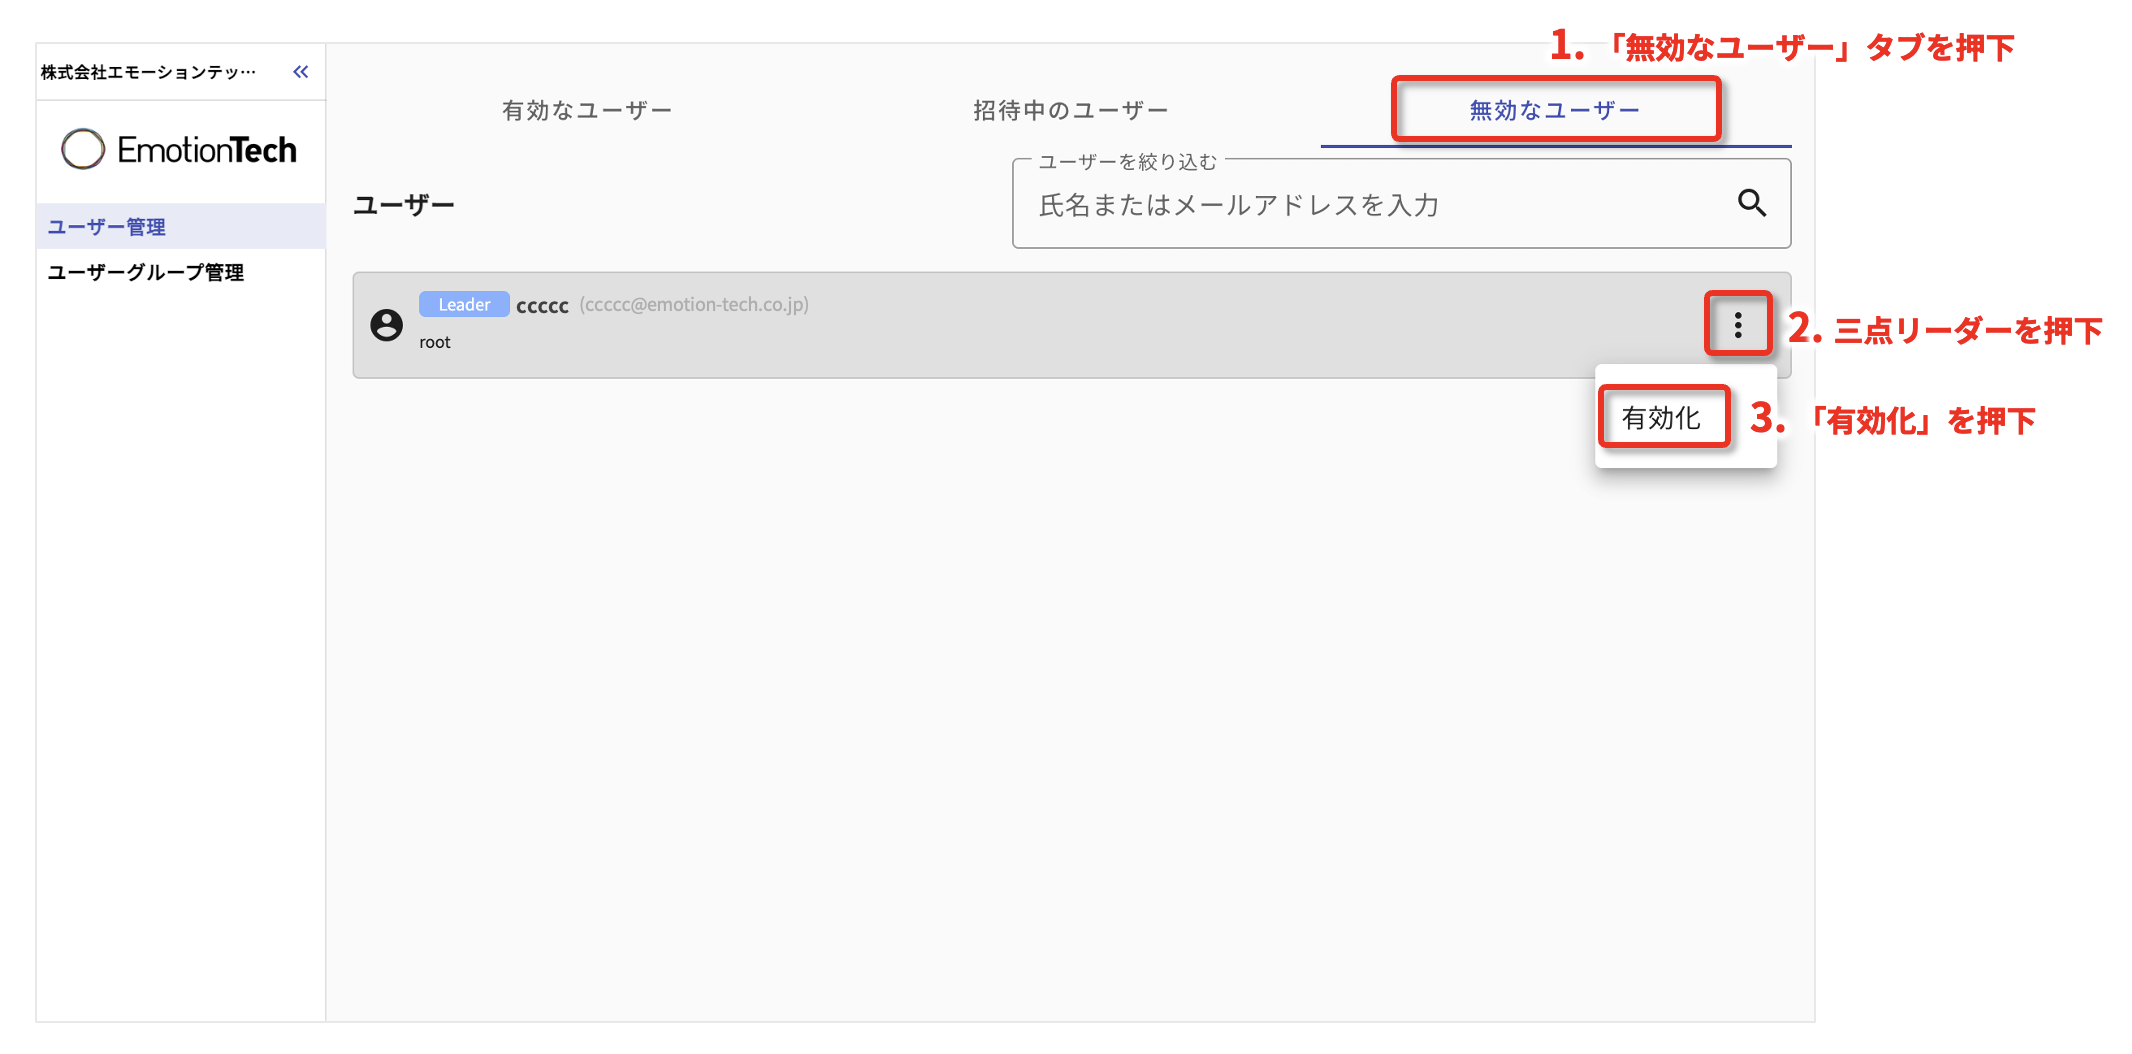Open the three-dot menu for ccccc
Image resolution: width=2132 pixels, height=1054 pixels.
pos(1738,325)
